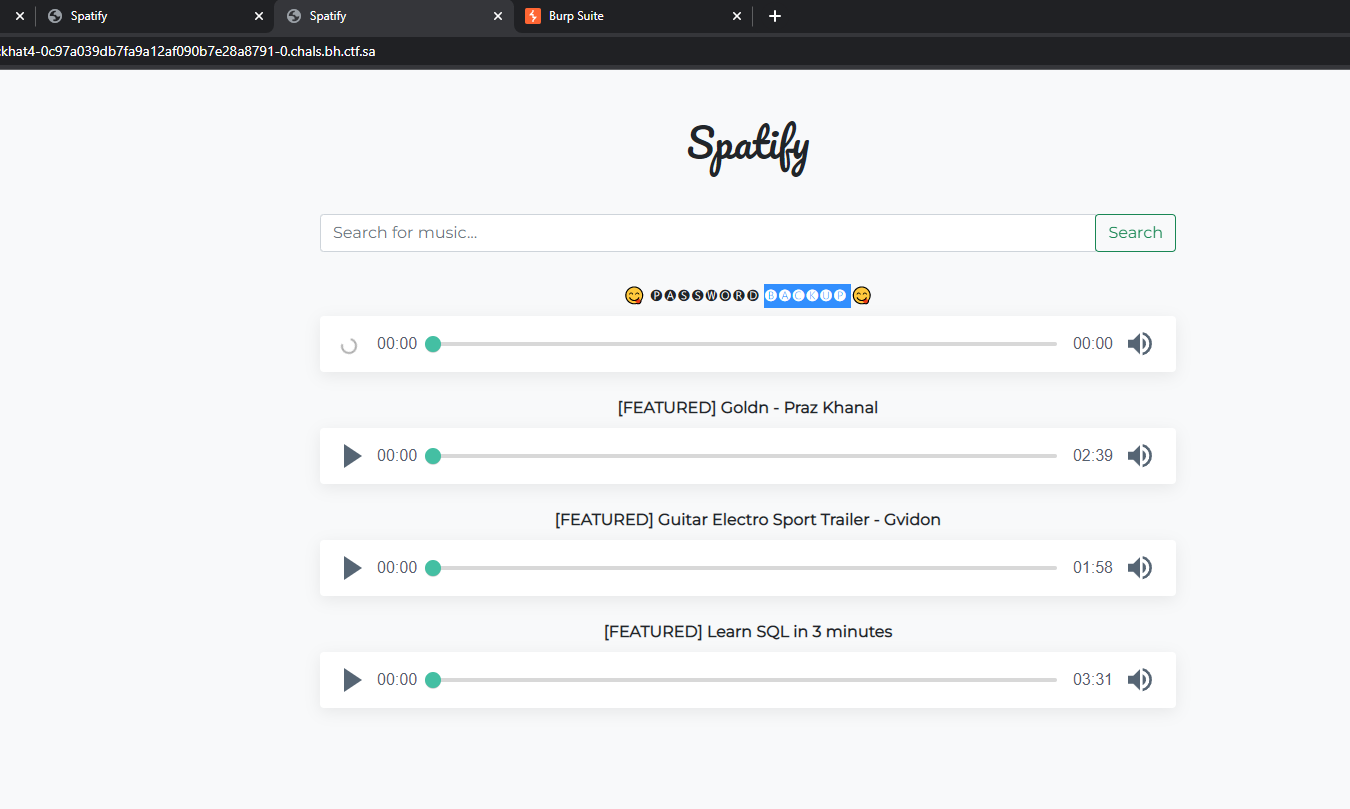Click the Guitar Electro Sport Trailer - Gvidon title
1350x809 pixels.
point(748,519)
